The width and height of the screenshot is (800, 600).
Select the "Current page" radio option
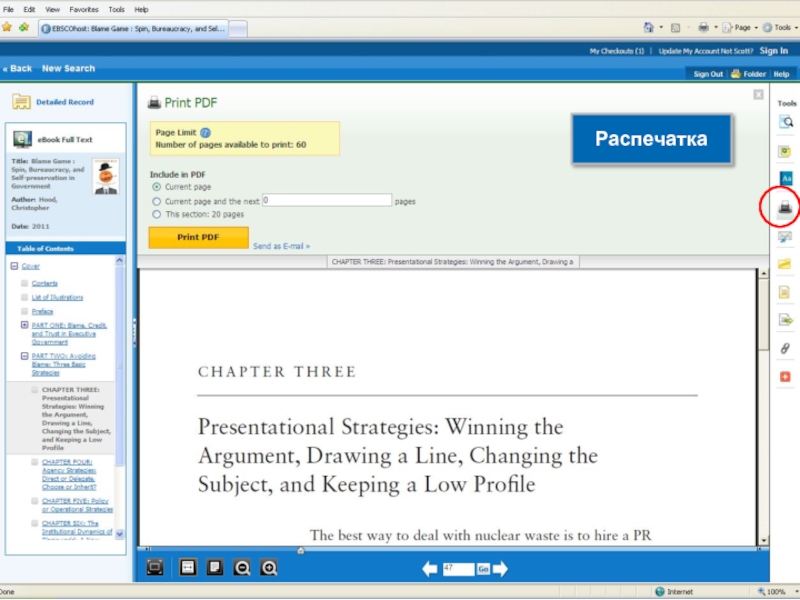point(156,187)
